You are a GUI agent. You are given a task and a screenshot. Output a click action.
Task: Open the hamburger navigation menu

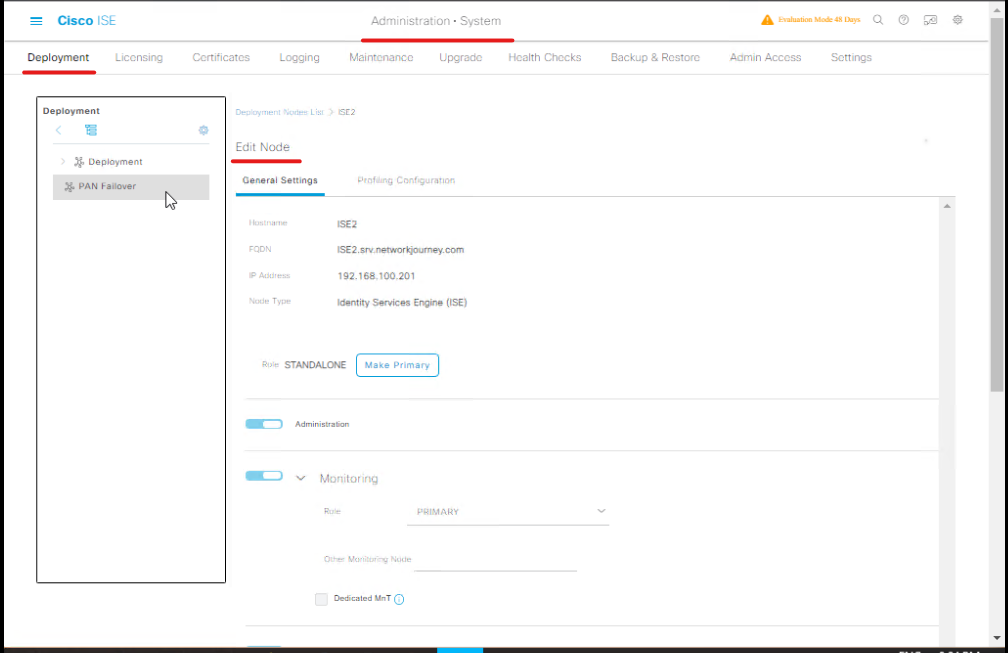coord(36,21)
